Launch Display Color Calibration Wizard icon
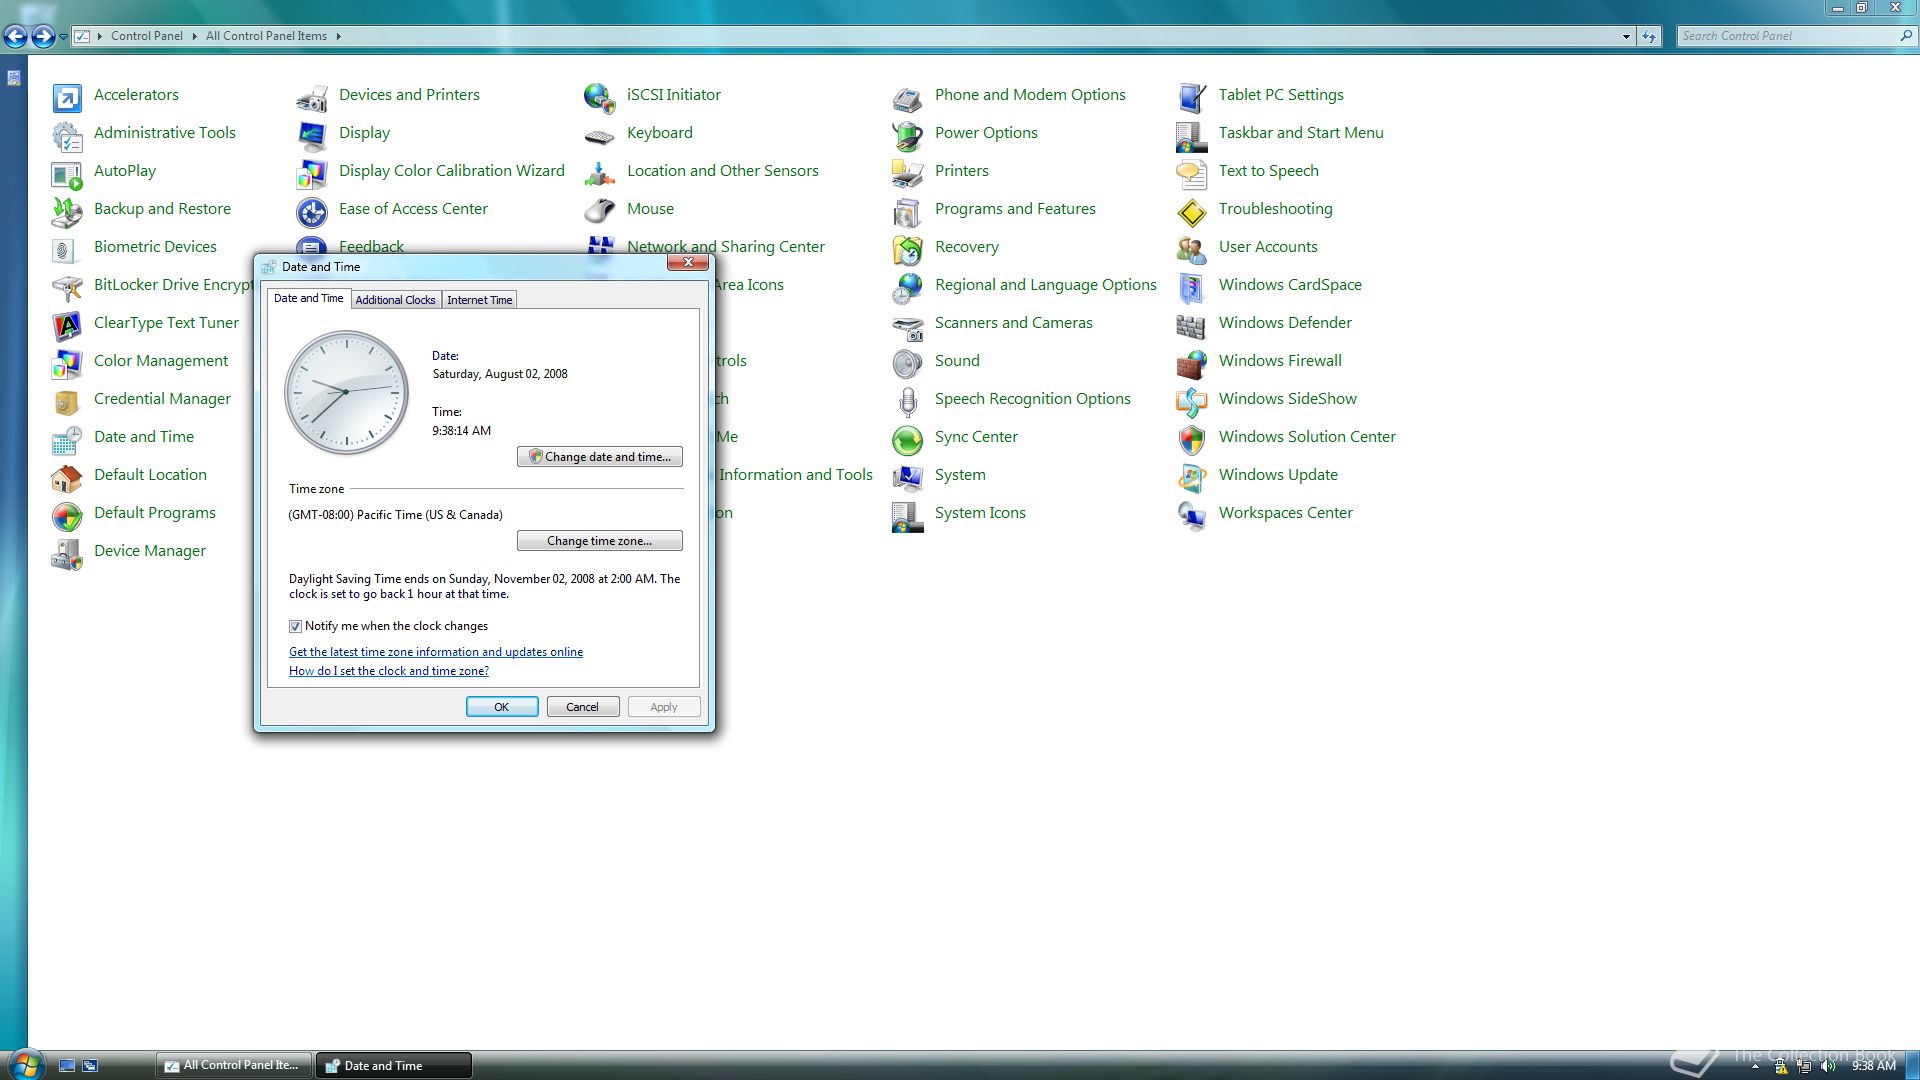The width and height of the screenshot is (1920, 1080). 312,172
